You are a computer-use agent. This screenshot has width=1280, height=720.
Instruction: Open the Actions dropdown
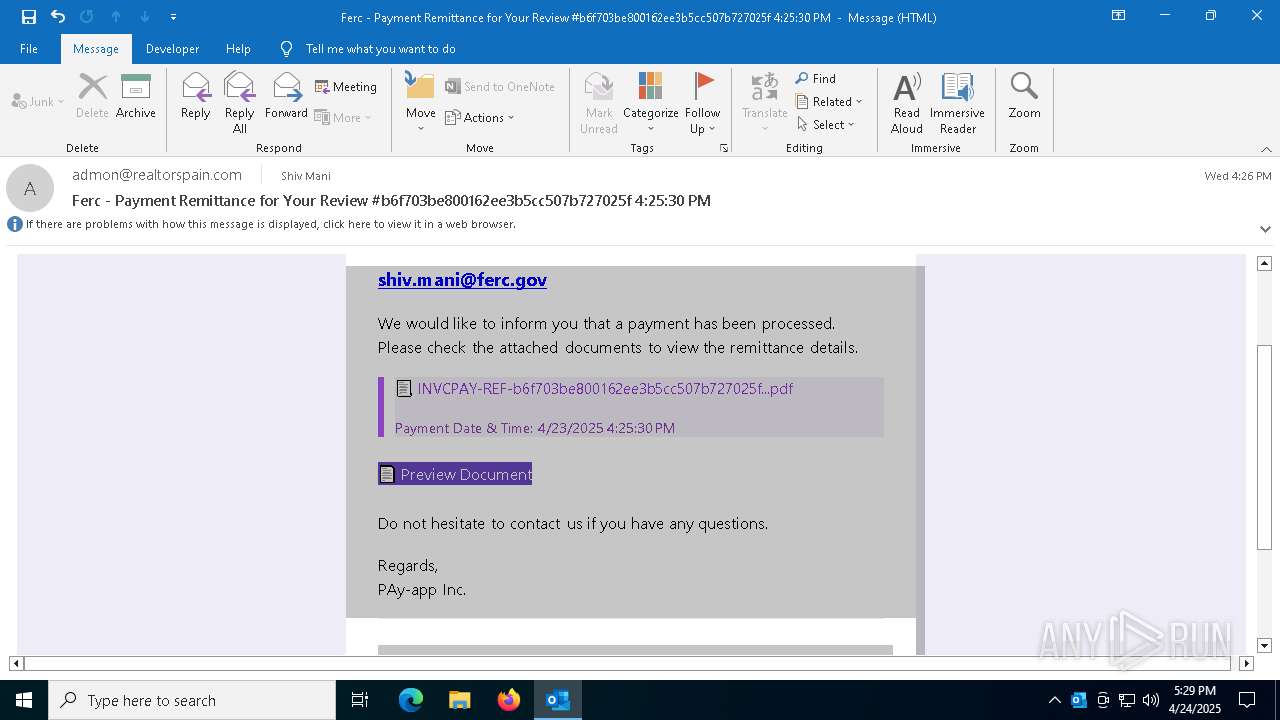pyautogui.click(x=480, y=117)
